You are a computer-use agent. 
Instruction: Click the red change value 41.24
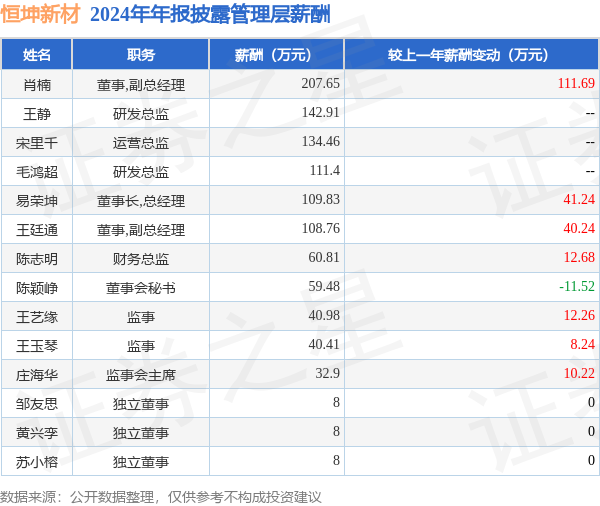coord(579,199)
